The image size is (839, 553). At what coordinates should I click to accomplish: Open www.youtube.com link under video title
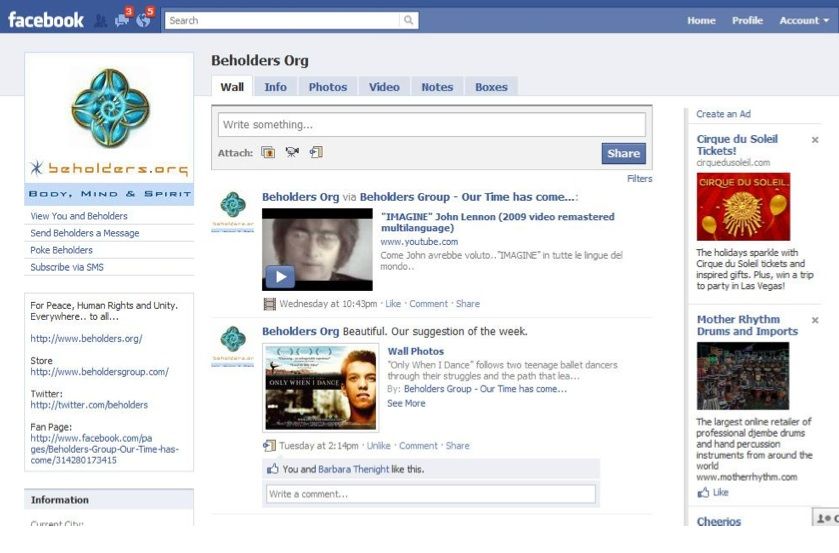[x=419, y=242]
